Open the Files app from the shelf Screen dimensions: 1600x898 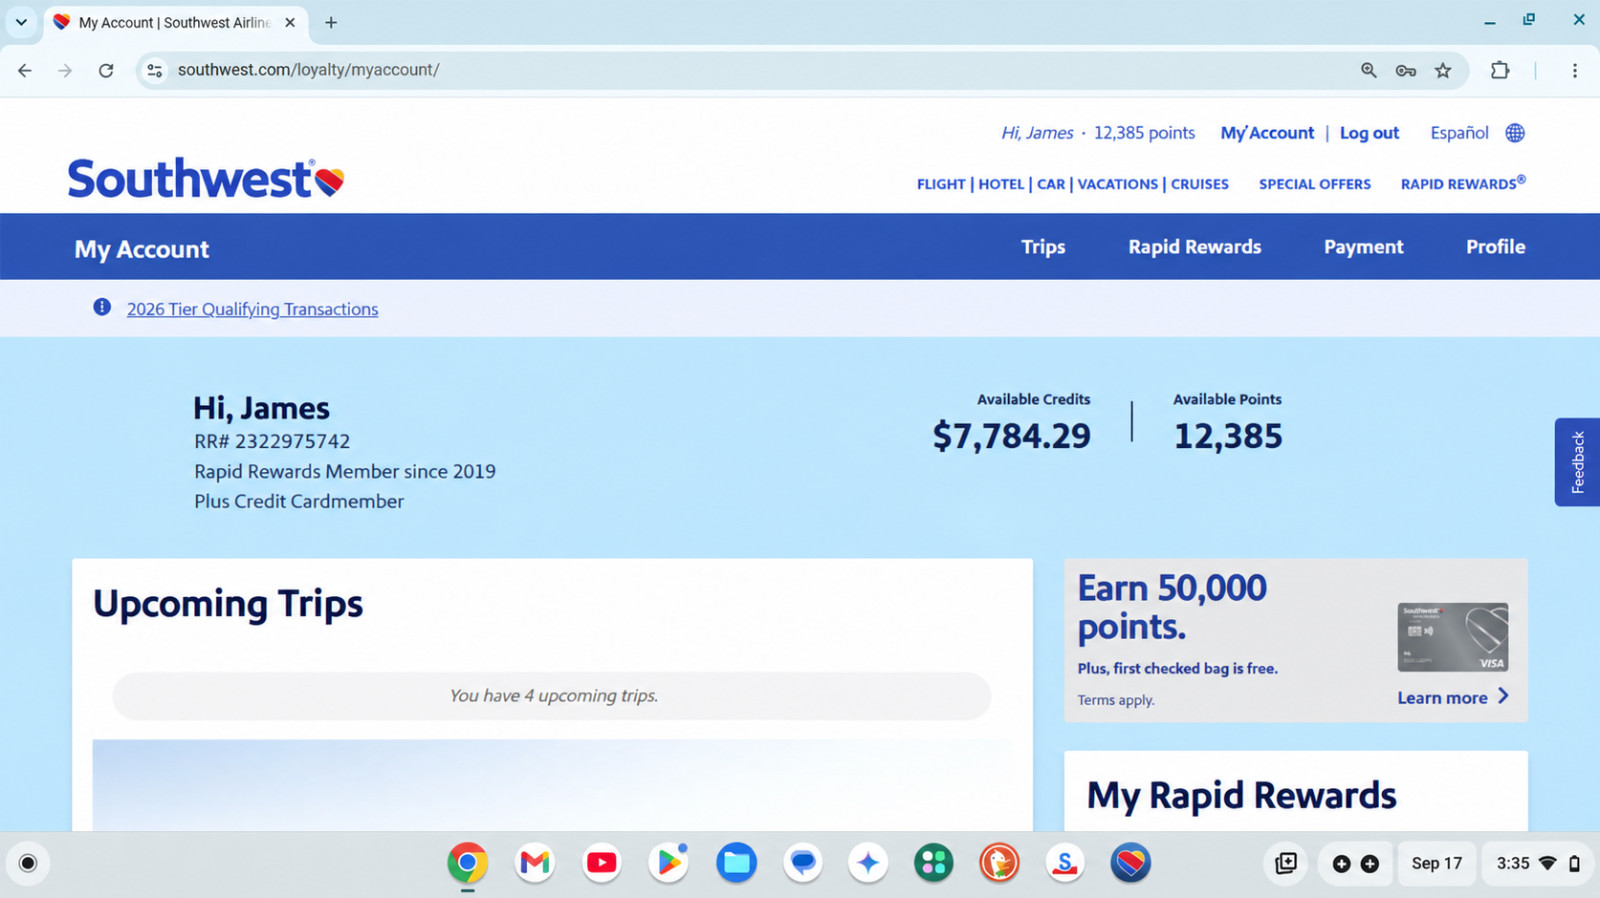coord(736,863)
